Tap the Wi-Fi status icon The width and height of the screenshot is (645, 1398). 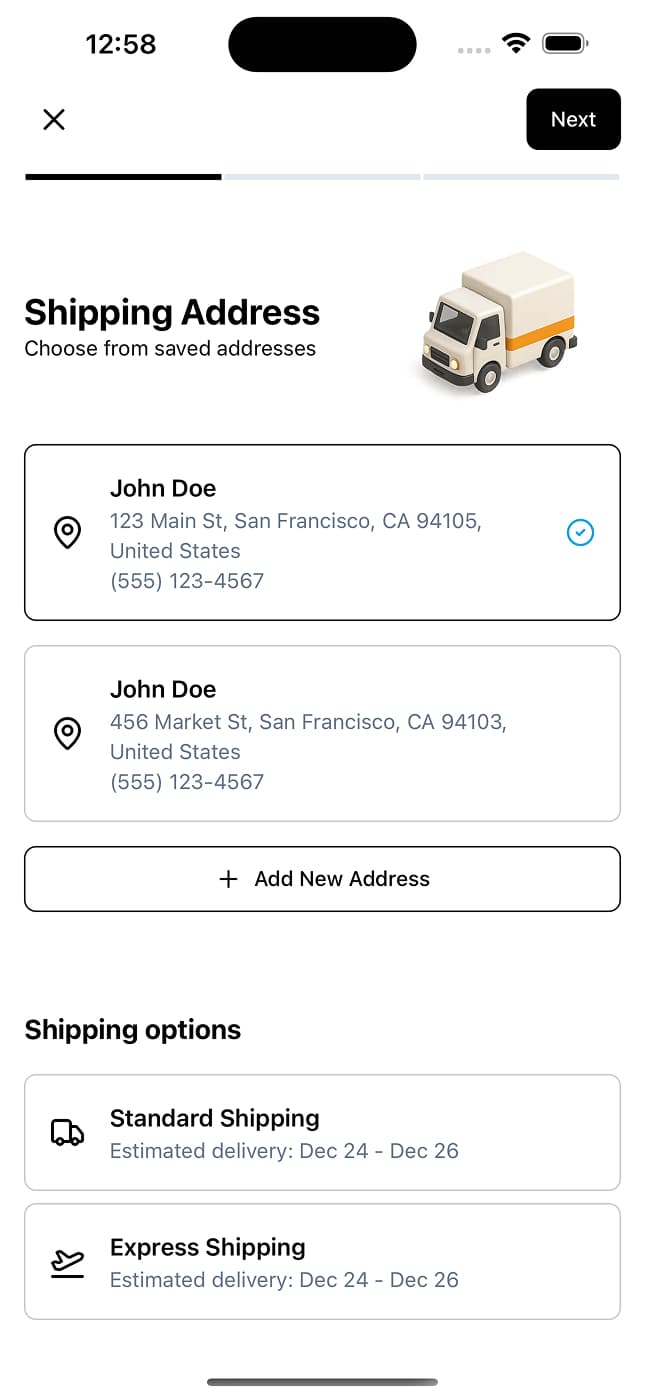516,44
